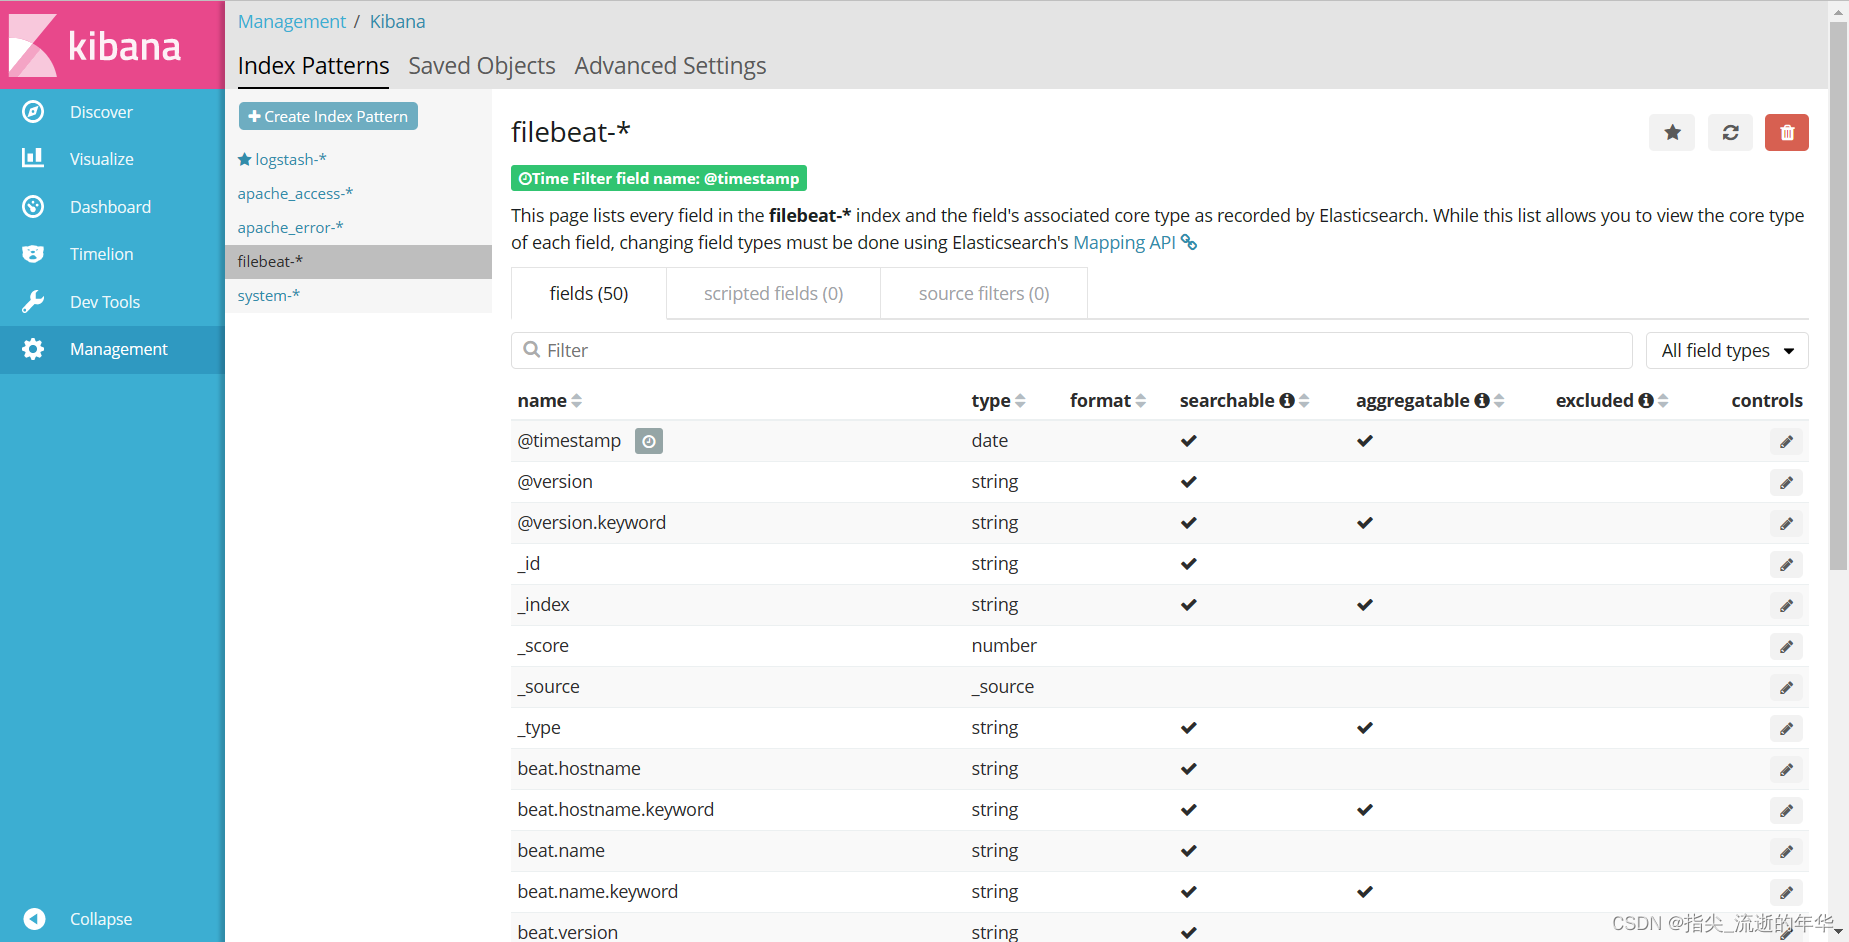
Task: Open the All field types dropdown
Action: (1727, 350)
